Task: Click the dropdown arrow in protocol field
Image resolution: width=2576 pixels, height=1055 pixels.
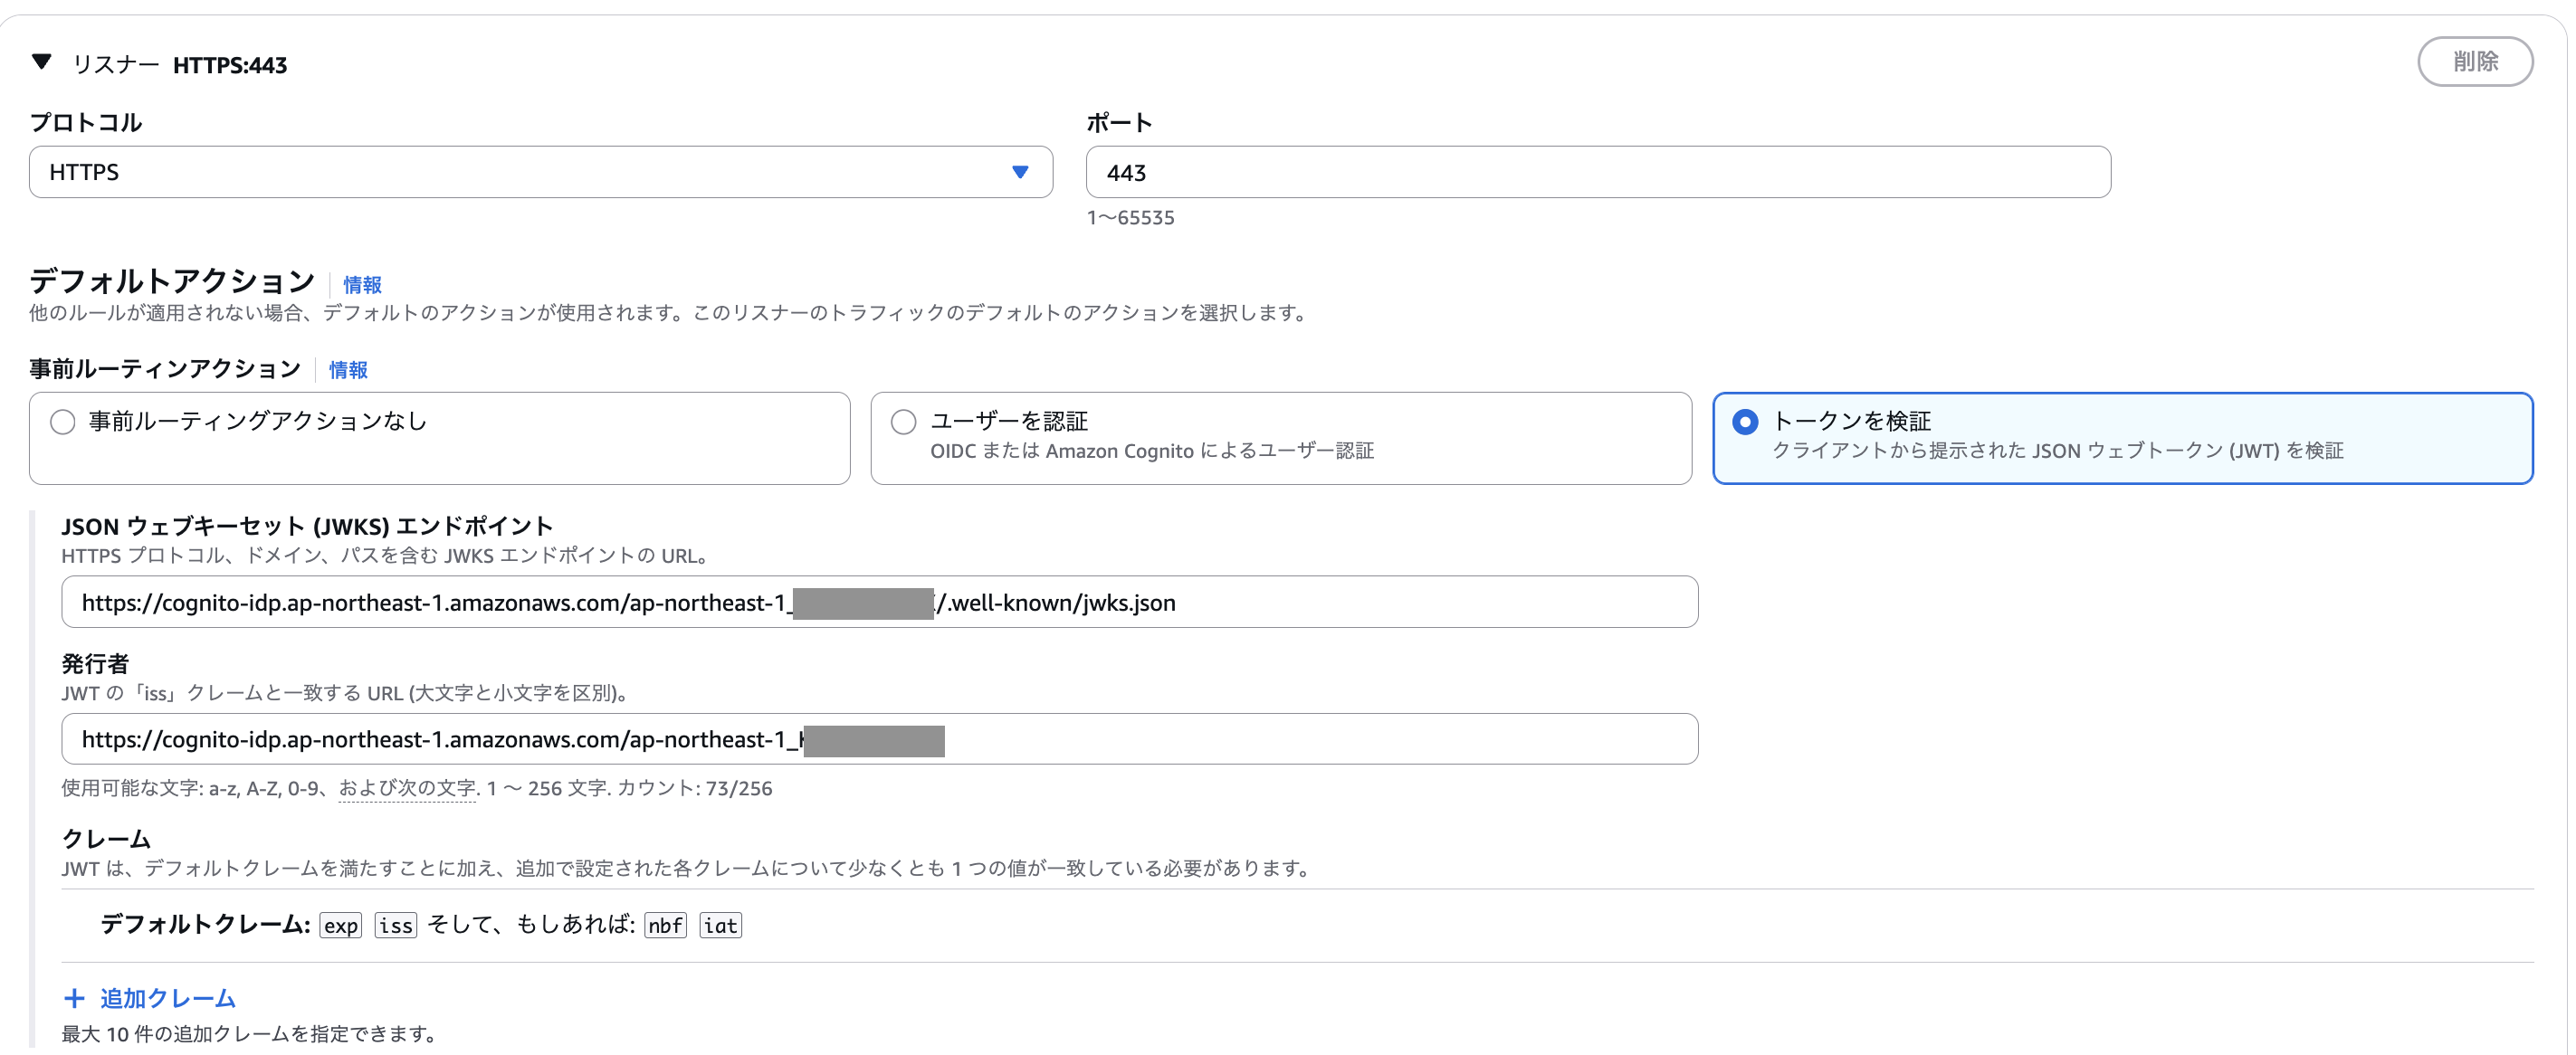Action: (x=1019, y=172)
